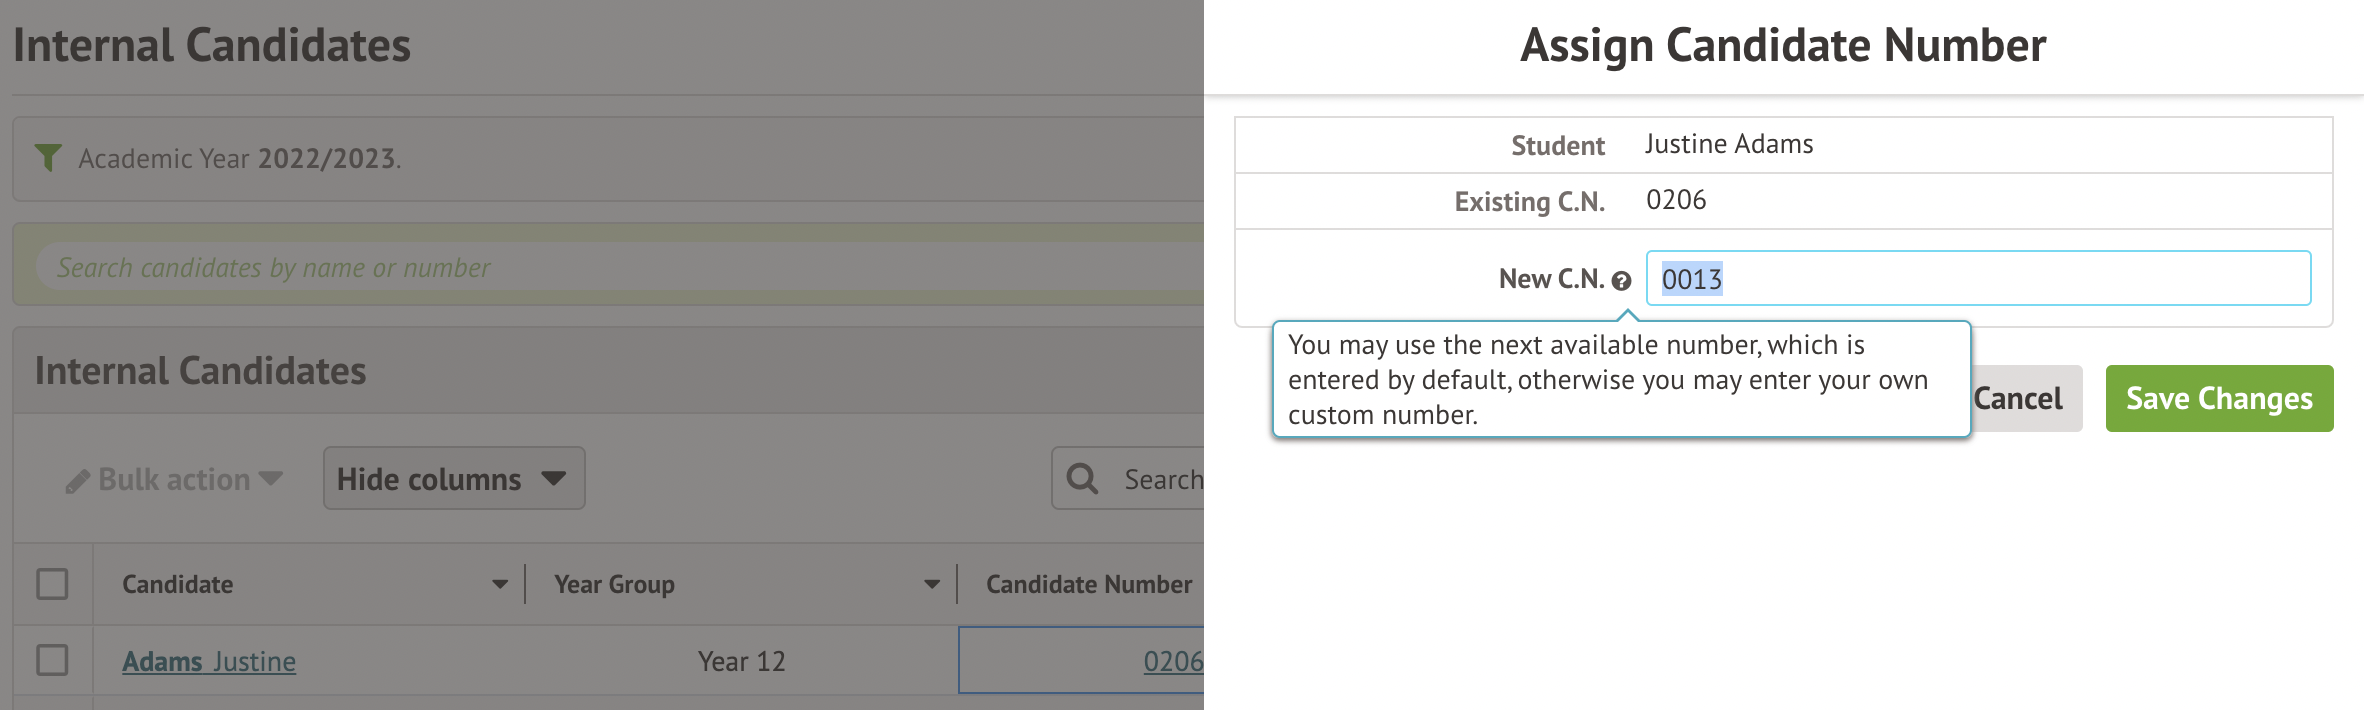Screen dimensions: 2364x710
Task: Click the green Save Changes button
Action: pos(2218,398)
